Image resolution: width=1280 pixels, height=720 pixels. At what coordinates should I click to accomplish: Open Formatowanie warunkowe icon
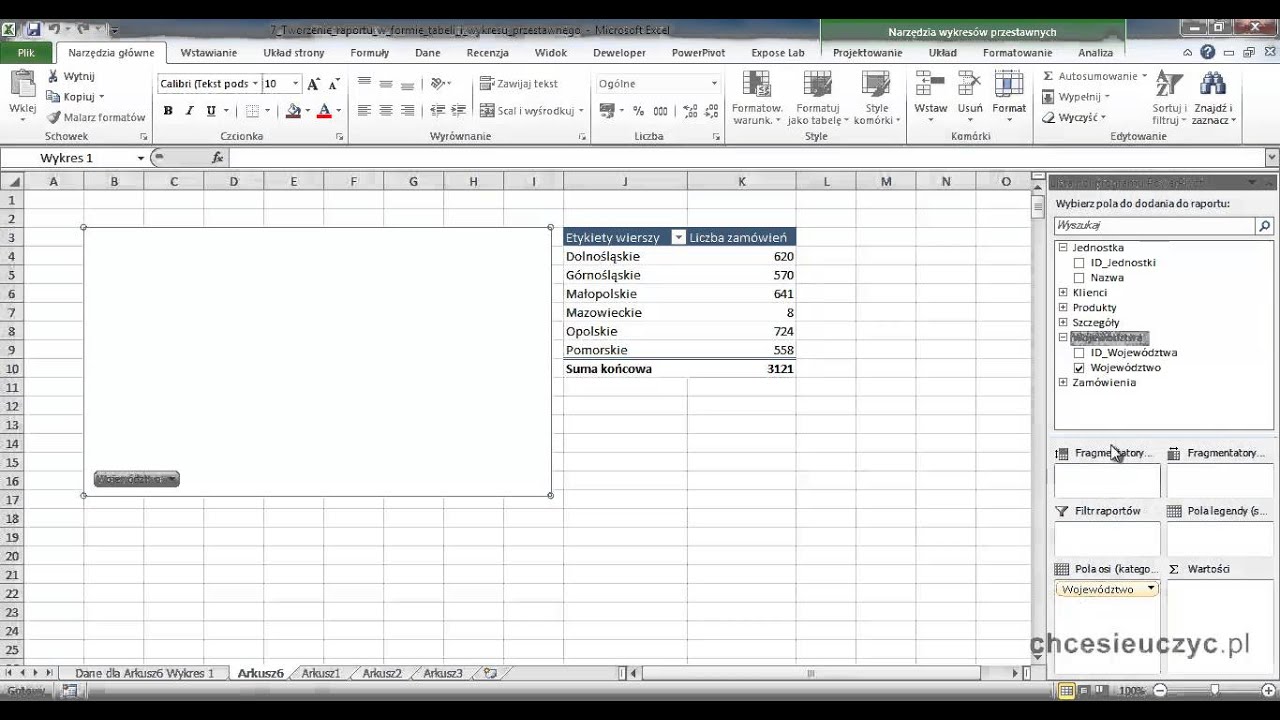tap(756, 85)
